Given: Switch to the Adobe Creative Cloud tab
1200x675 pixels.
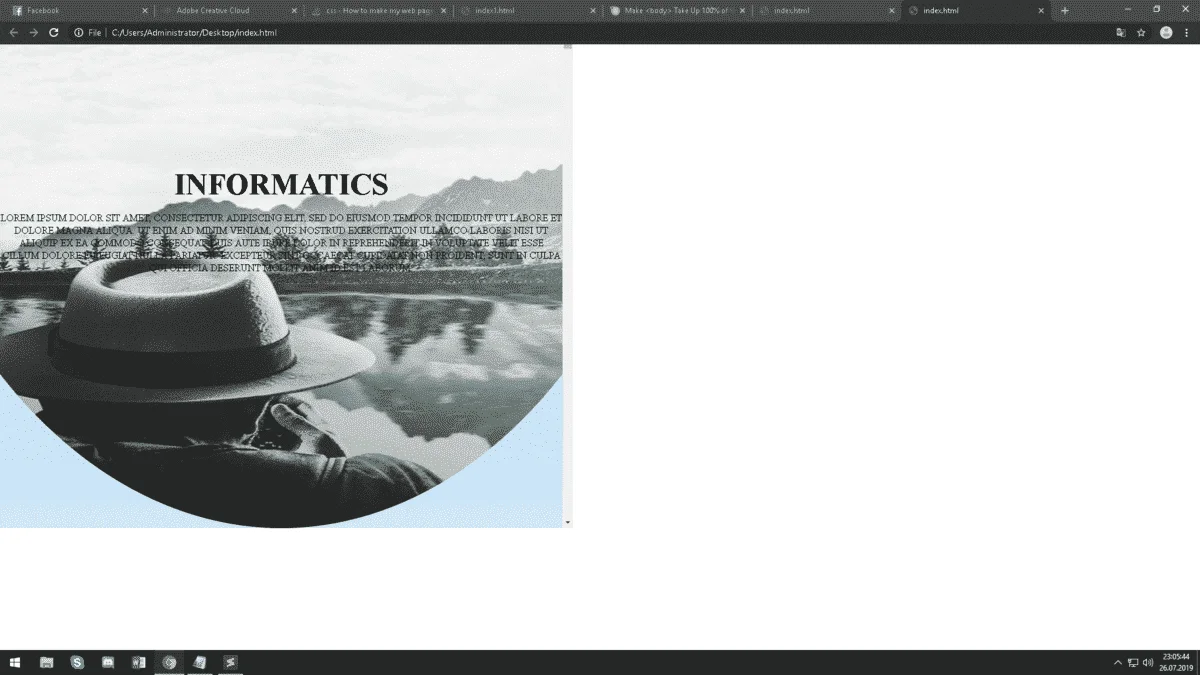Looking at the screenshot, I should [228, 10].
